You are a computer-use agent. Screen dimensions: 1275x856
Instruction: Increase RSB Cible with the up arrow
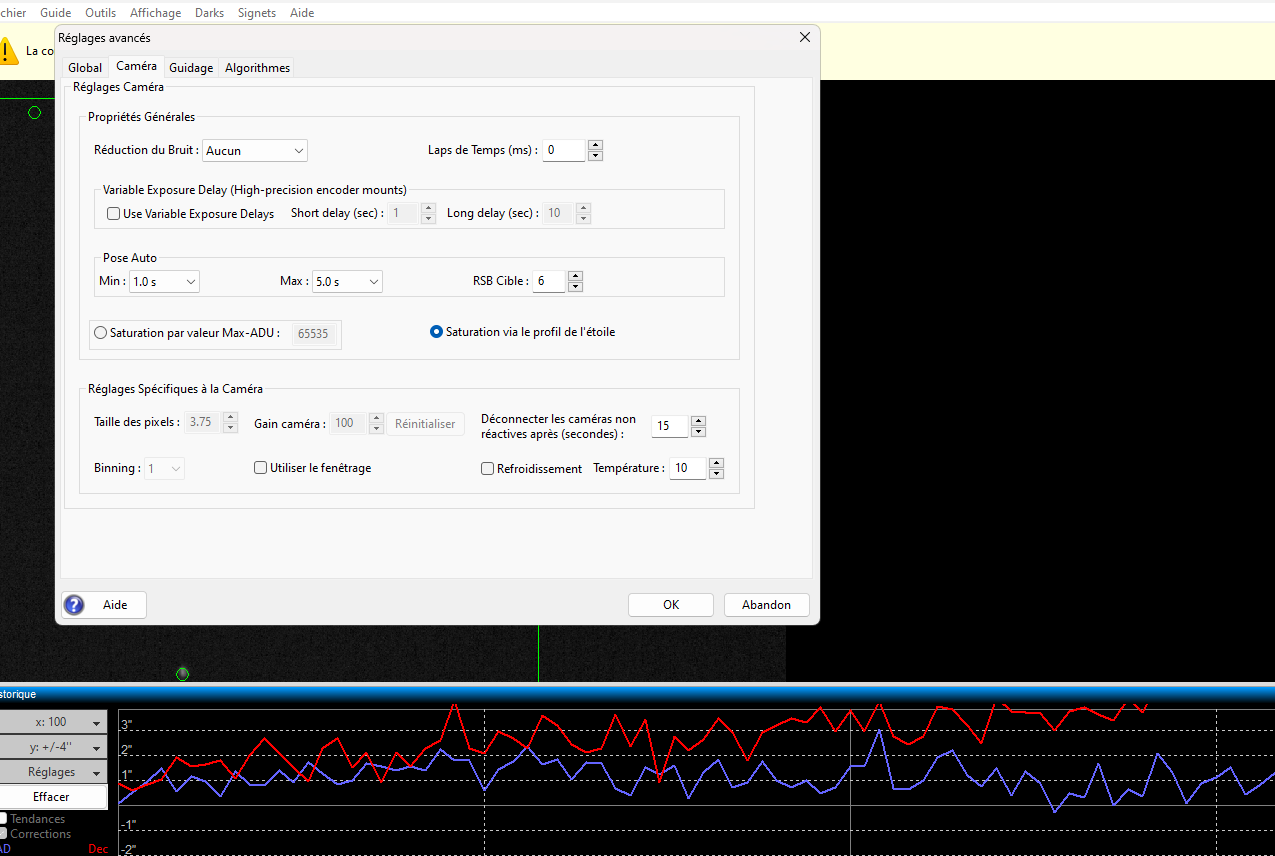pyautogui.click(x=574, y=276)
